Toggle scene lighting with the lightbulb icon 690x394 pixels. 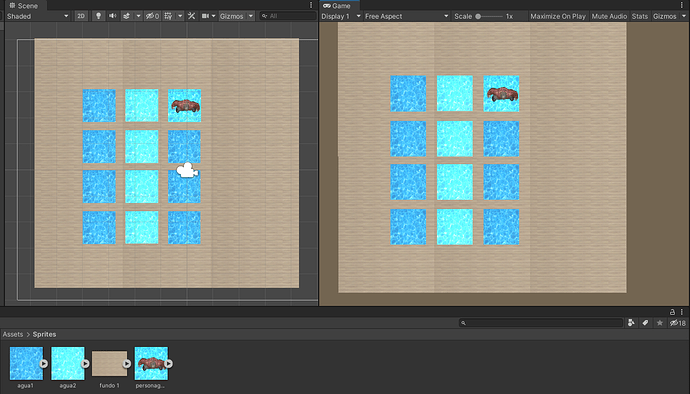point(99,16)
